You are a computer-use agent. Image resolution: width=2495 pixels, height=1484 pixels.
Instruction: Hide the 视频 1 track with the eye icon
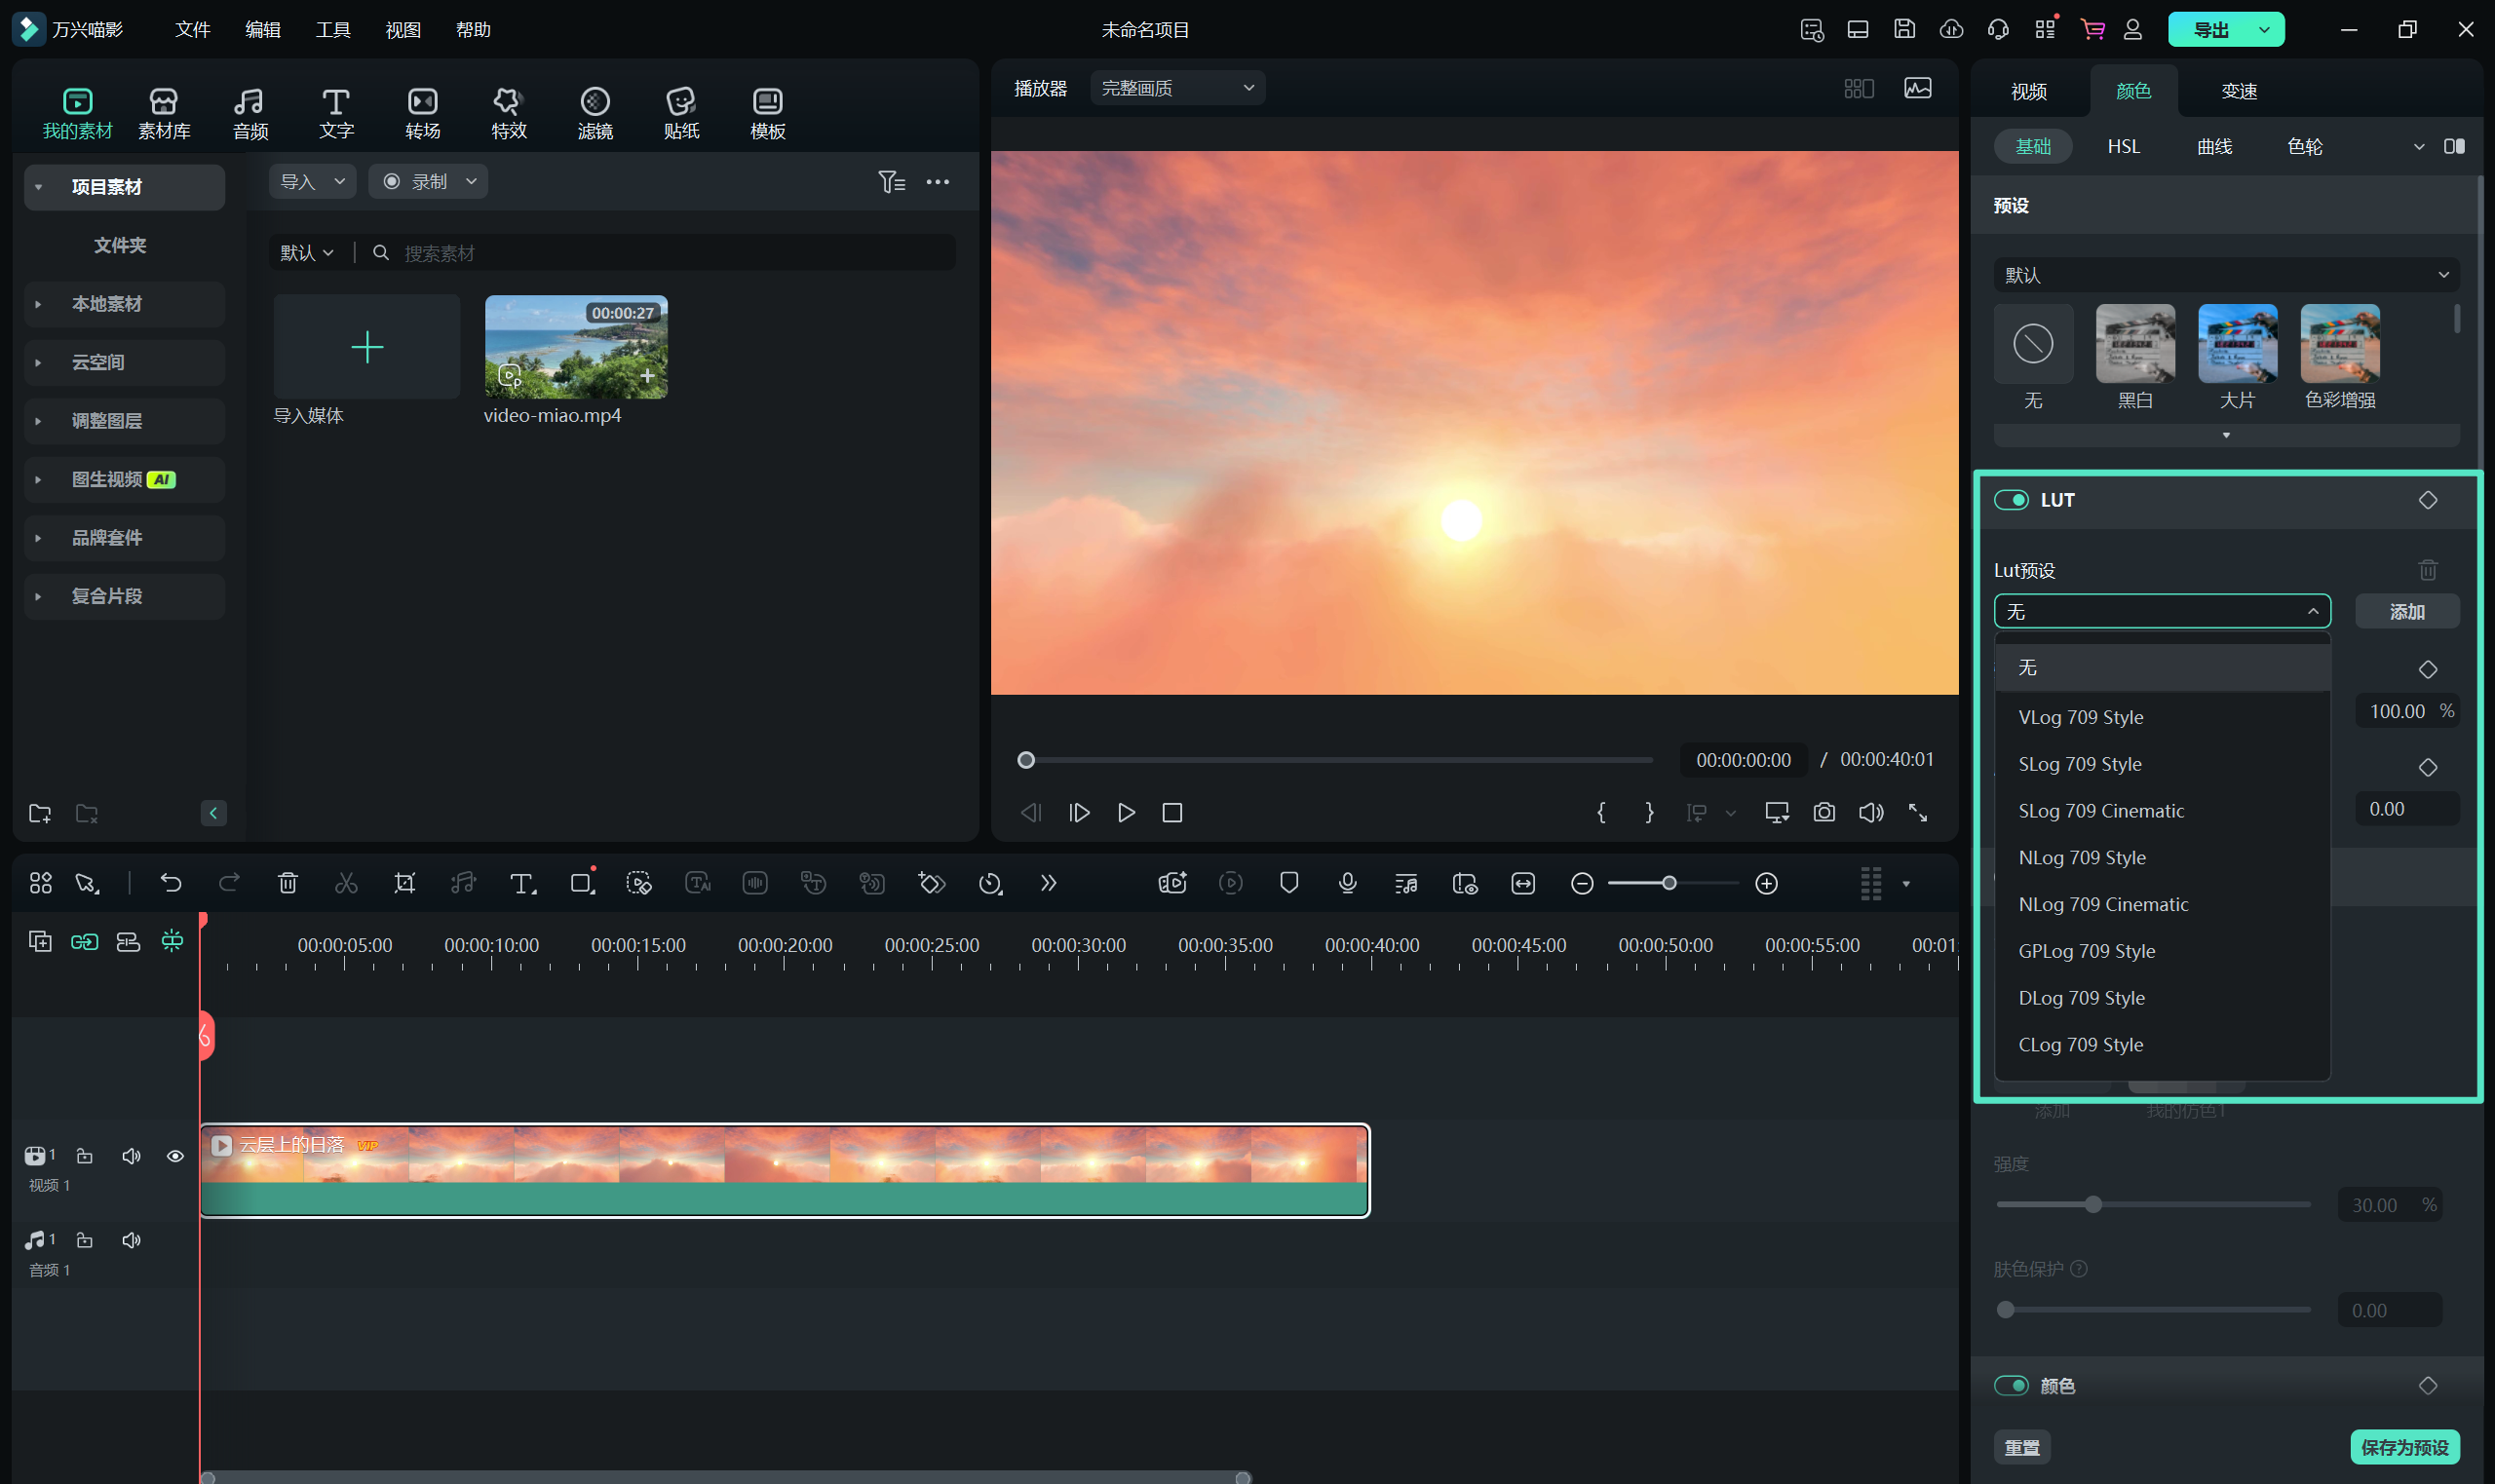(175, 1156)
